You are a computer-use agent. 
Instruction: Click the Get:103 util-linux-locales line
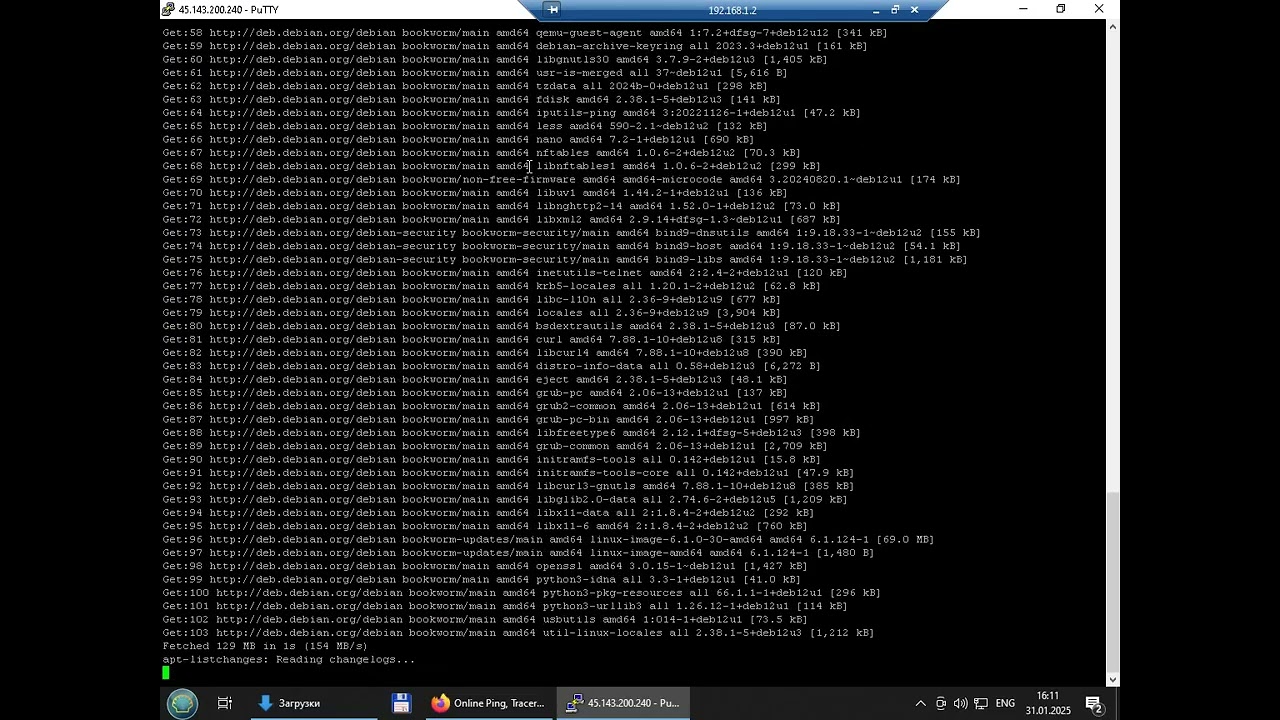coord(518,633)
